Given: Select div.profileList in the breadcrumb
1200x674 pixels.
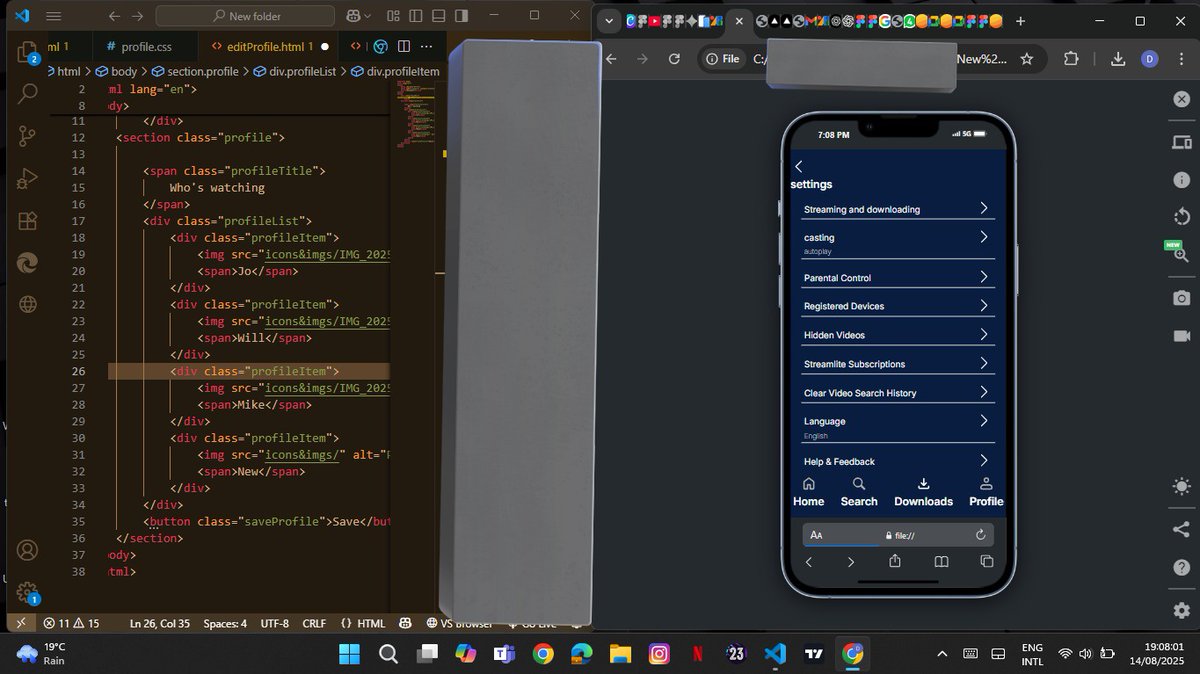Looking at the screenshot, I should 294,71.
